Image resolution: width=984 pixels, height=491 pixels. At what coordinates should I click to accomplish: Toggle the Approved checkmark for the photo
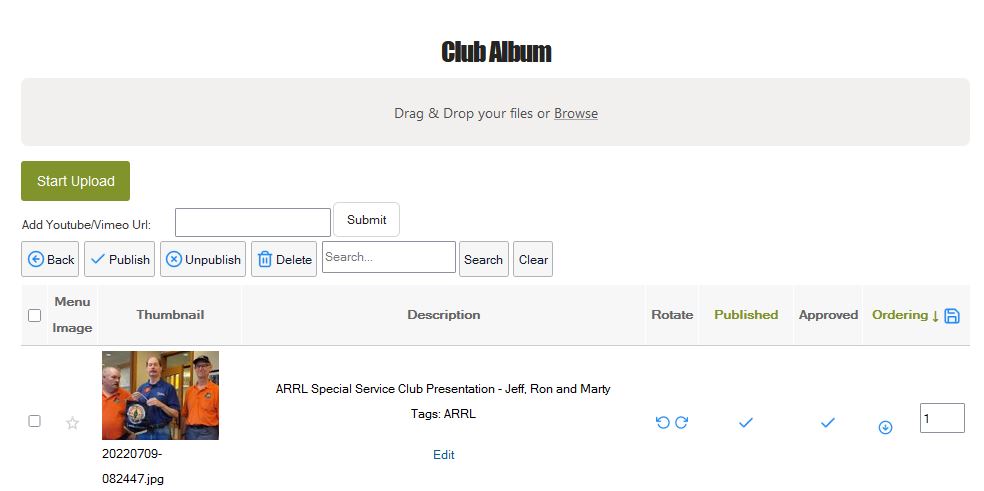click(827, 423)
